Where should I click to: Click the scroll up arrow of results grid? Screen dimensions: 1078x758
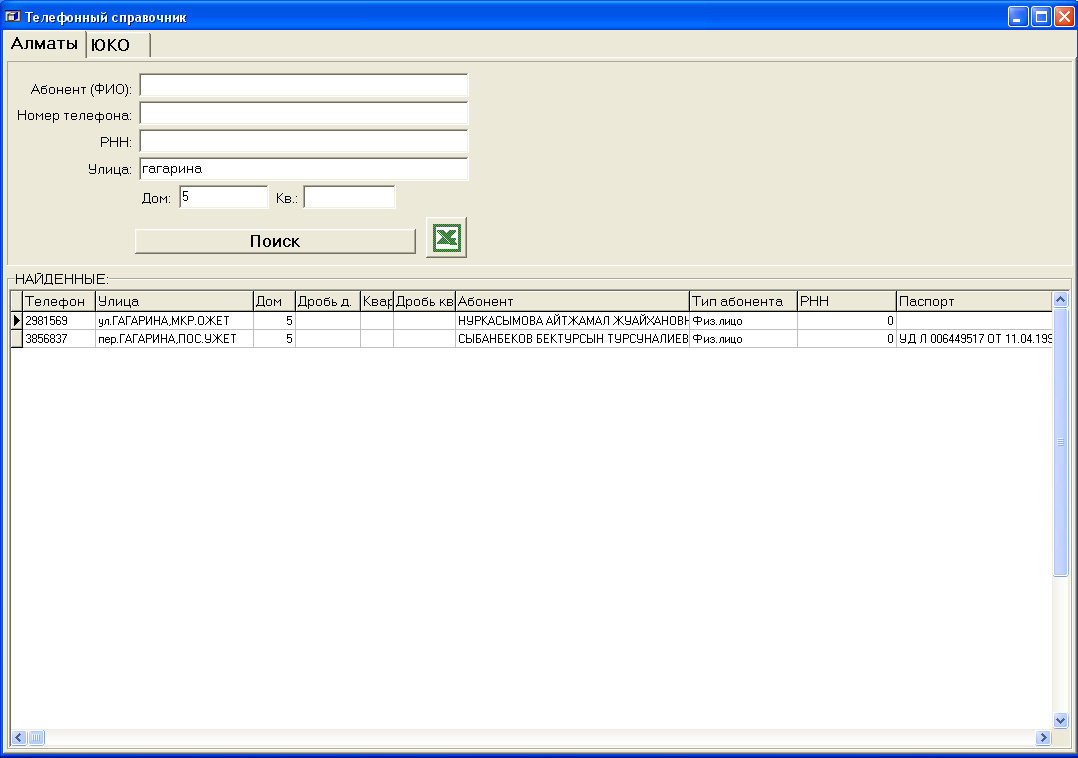[x=1060, y=300]
